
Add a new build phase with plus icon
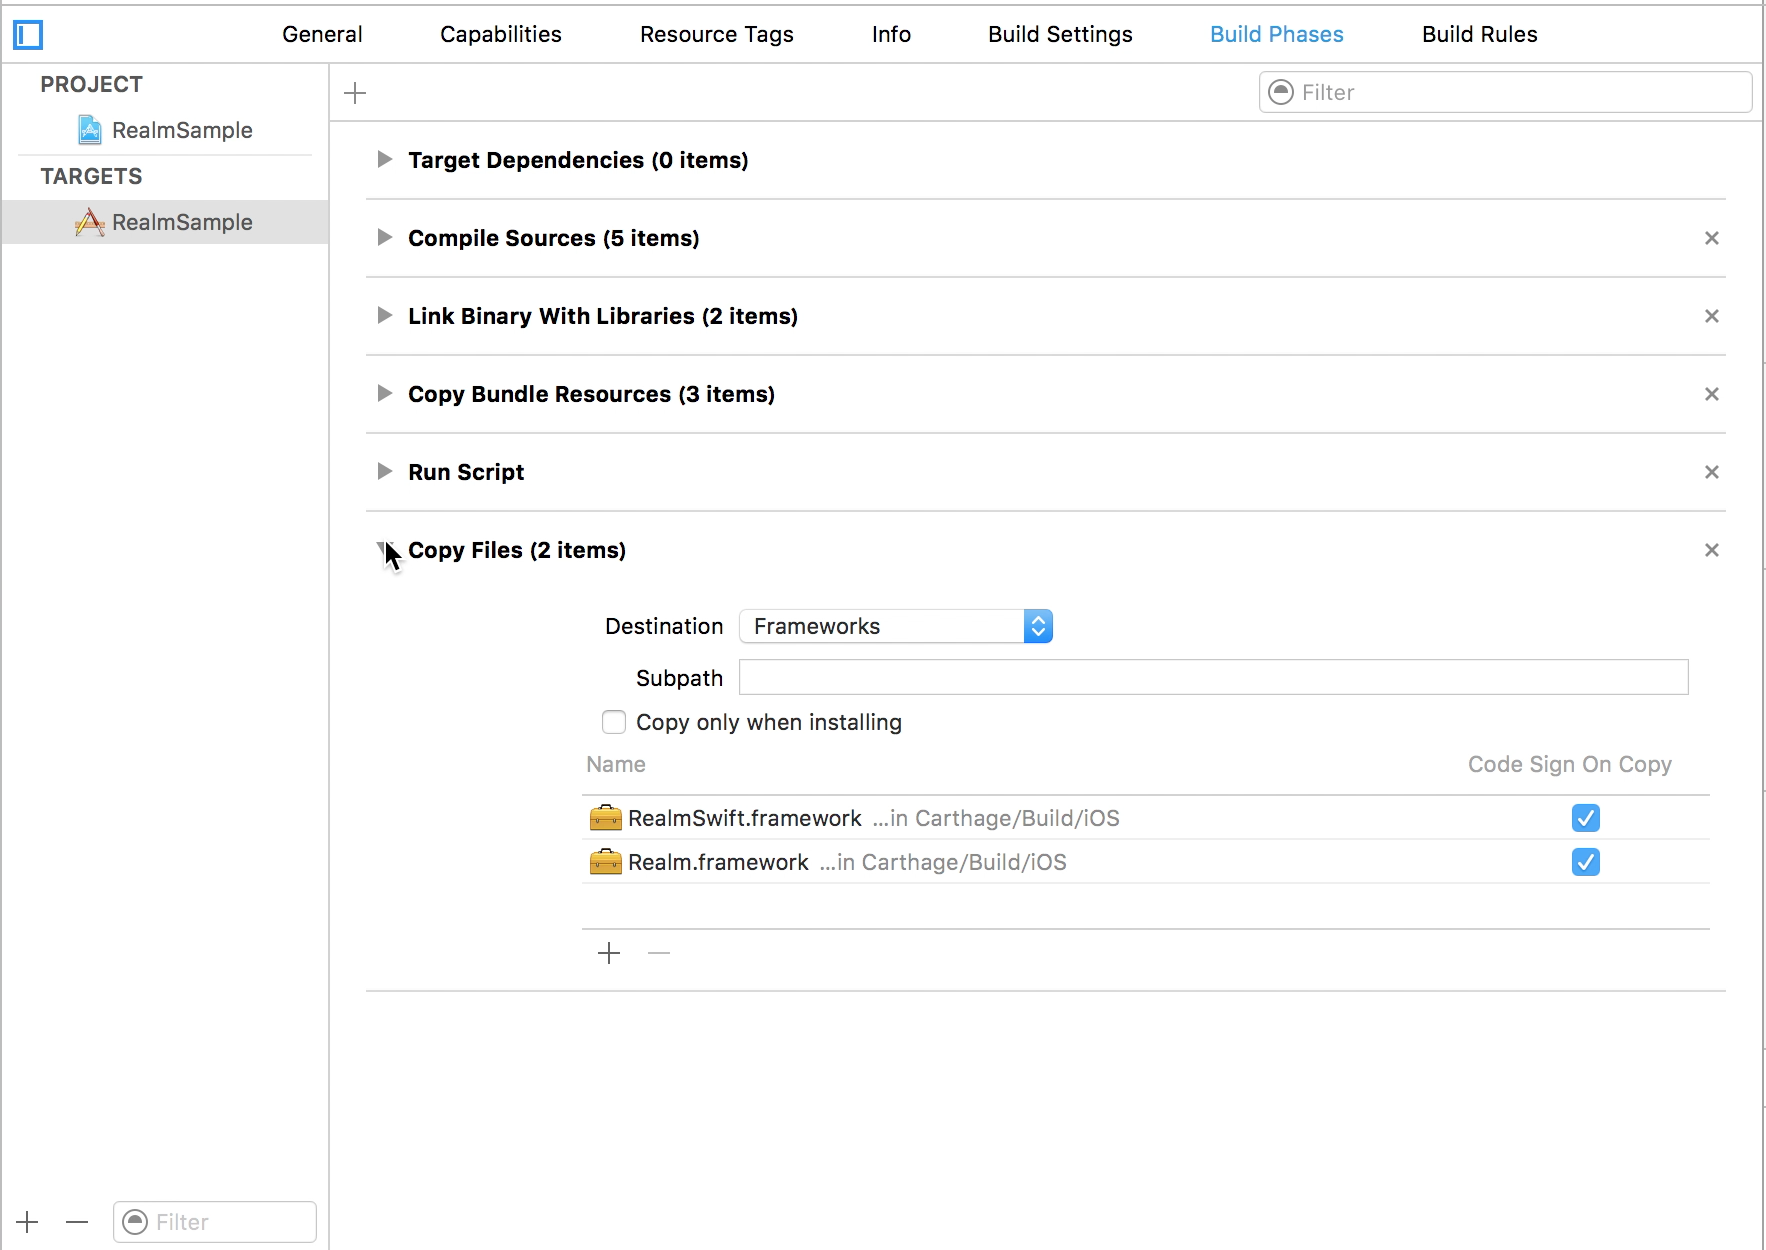click(x=355, y=93)
